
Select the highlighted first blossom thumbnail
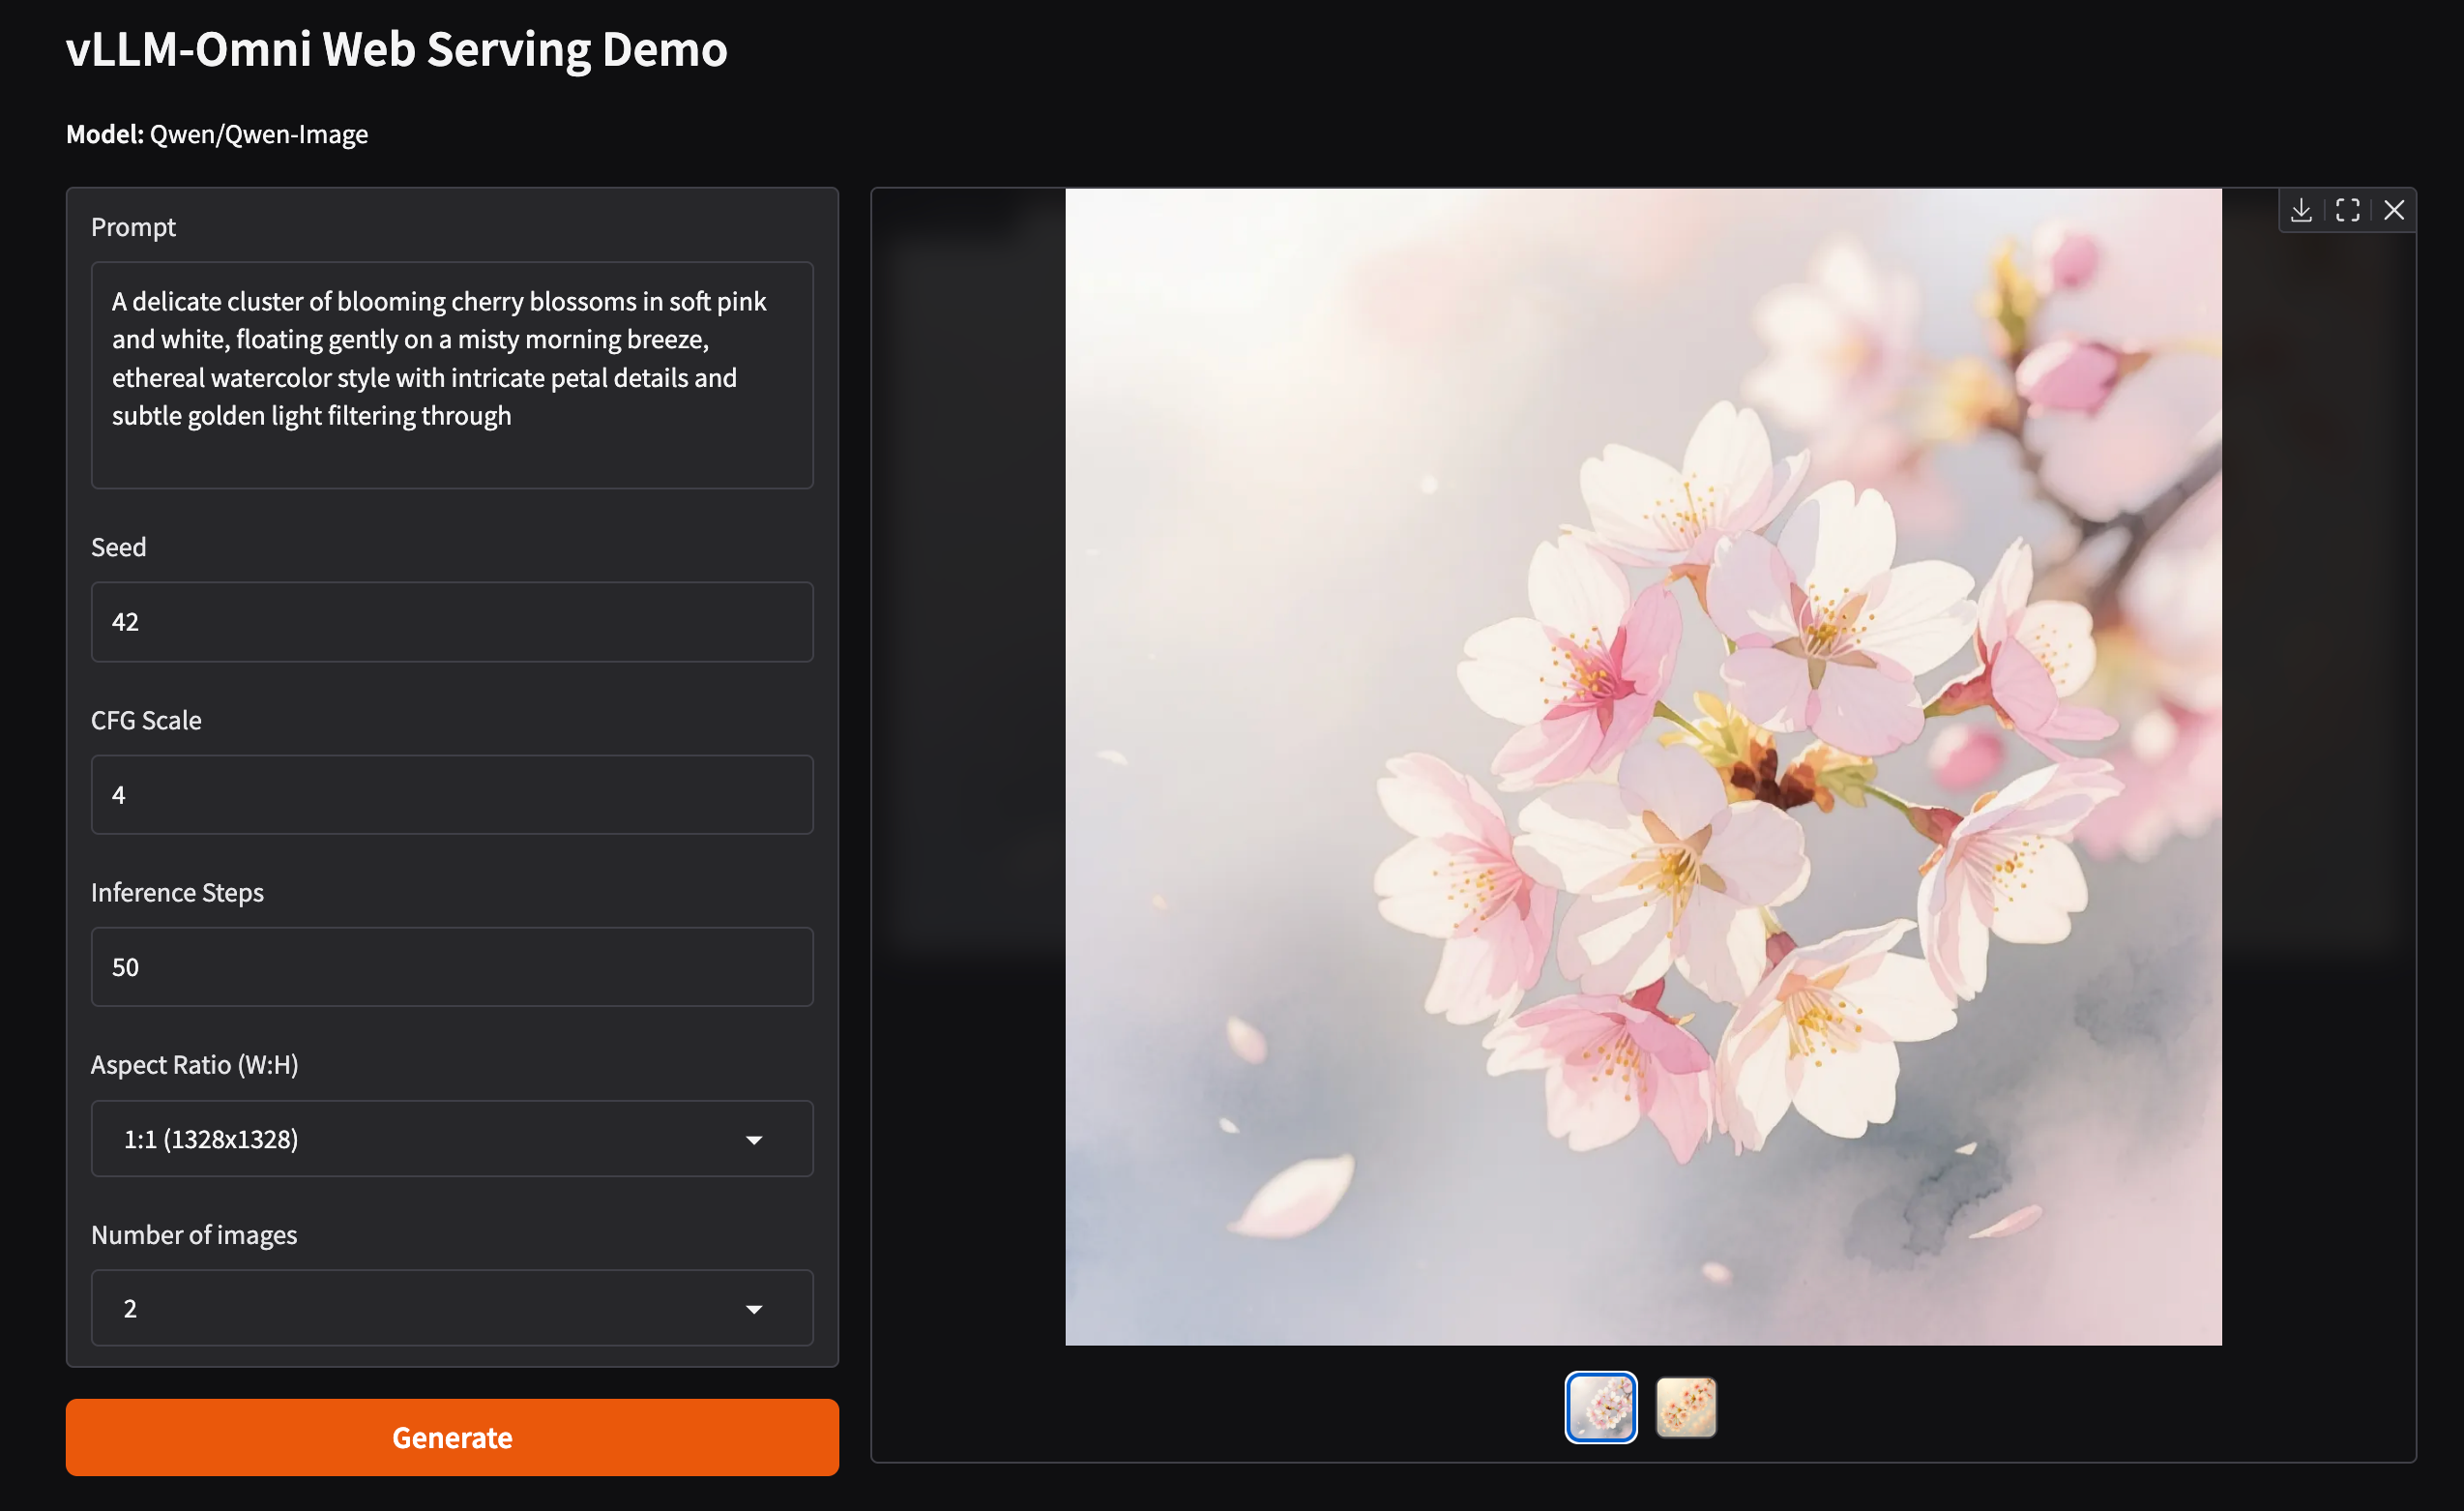pyautogui.click(x=1600, y=1407)
